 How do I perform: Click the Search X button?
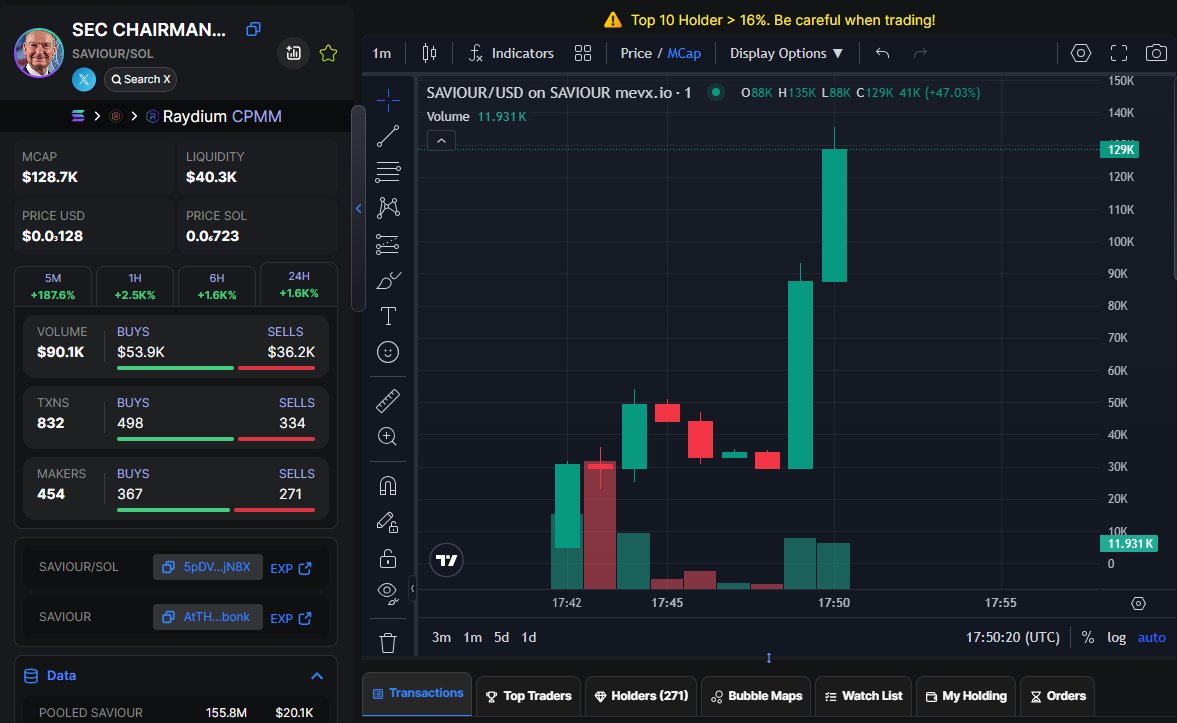point(140,79)
